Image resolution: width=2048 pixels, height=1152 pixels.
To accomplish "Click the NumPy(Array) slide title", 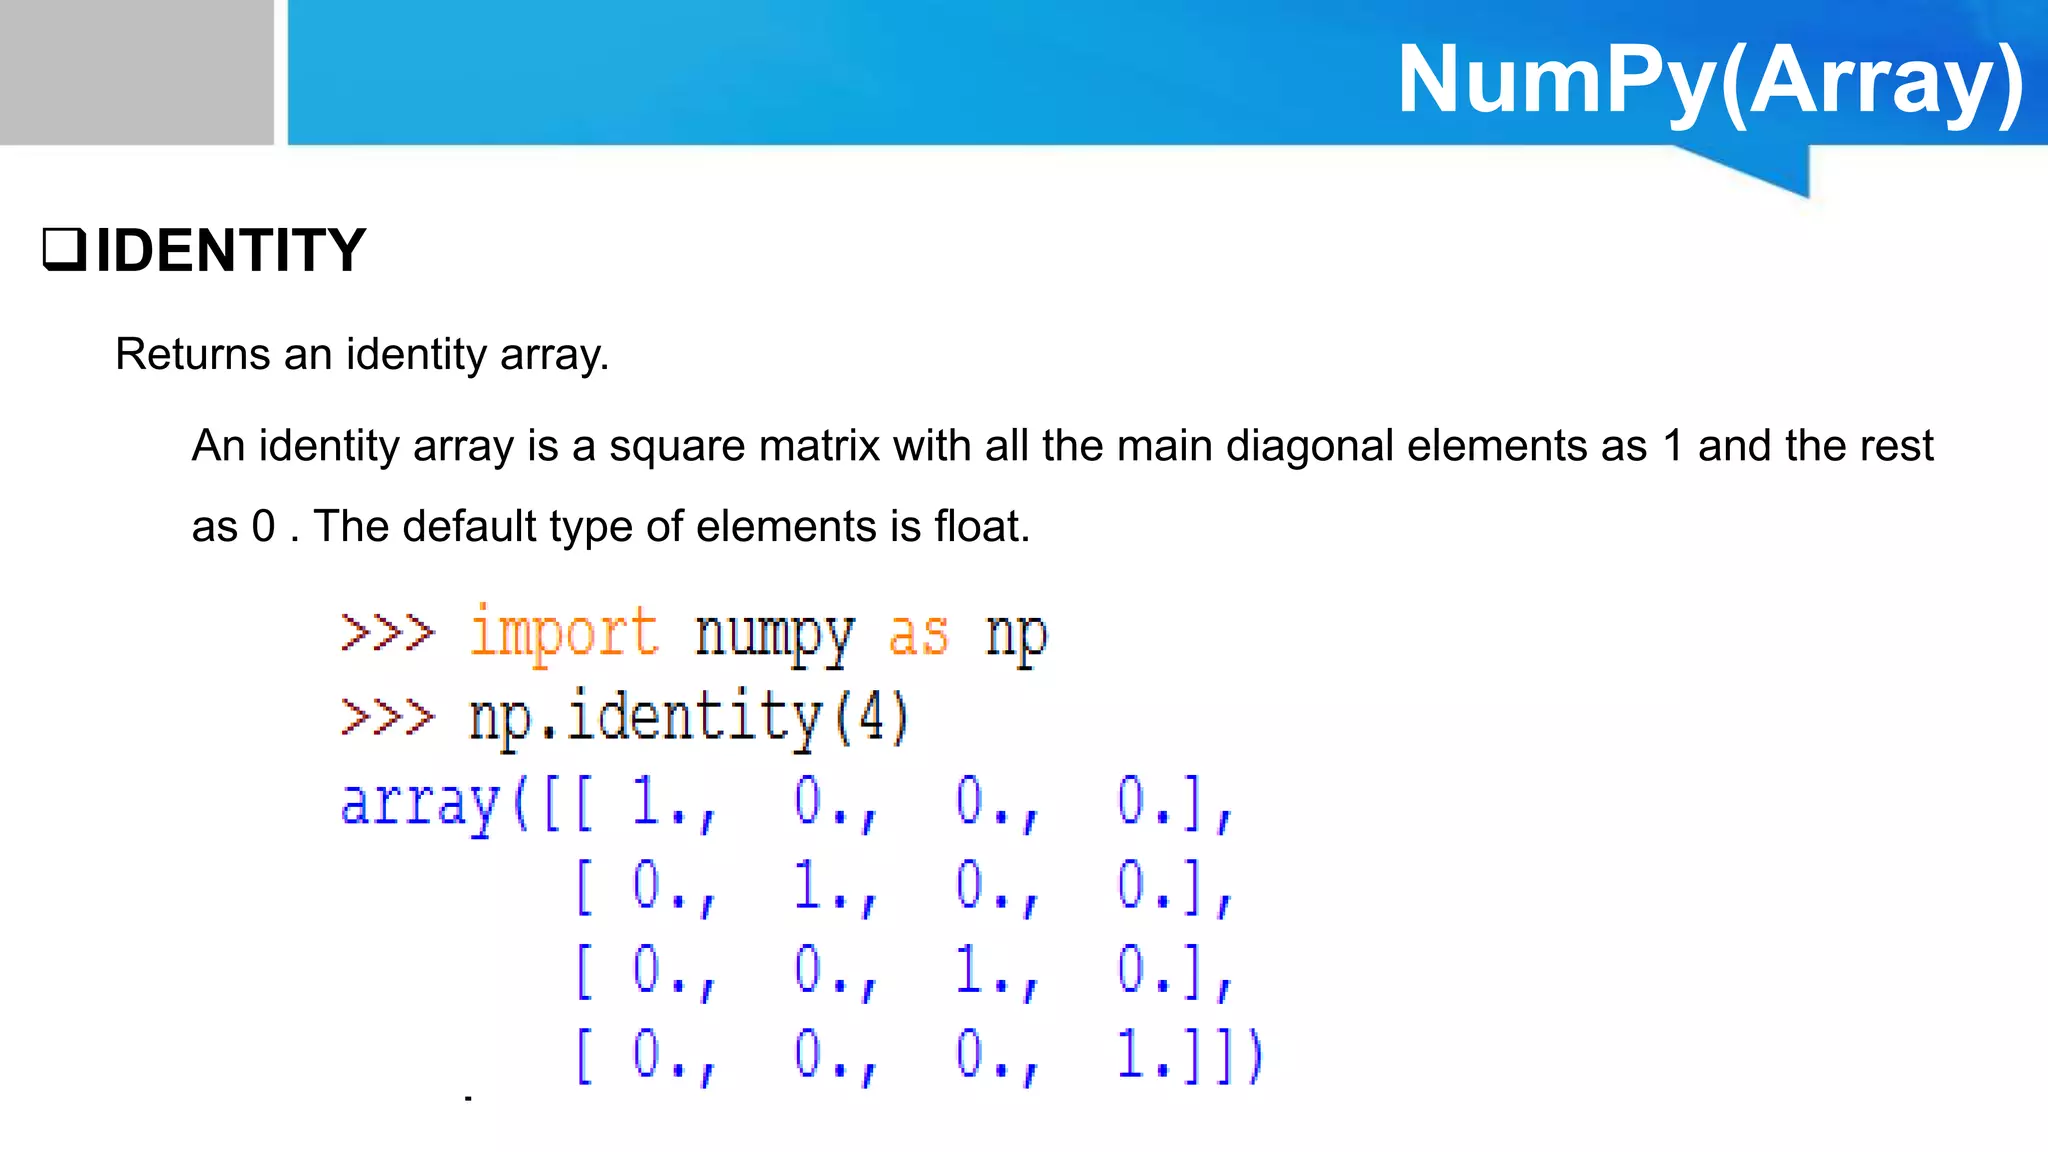I will click(1710, 78).
